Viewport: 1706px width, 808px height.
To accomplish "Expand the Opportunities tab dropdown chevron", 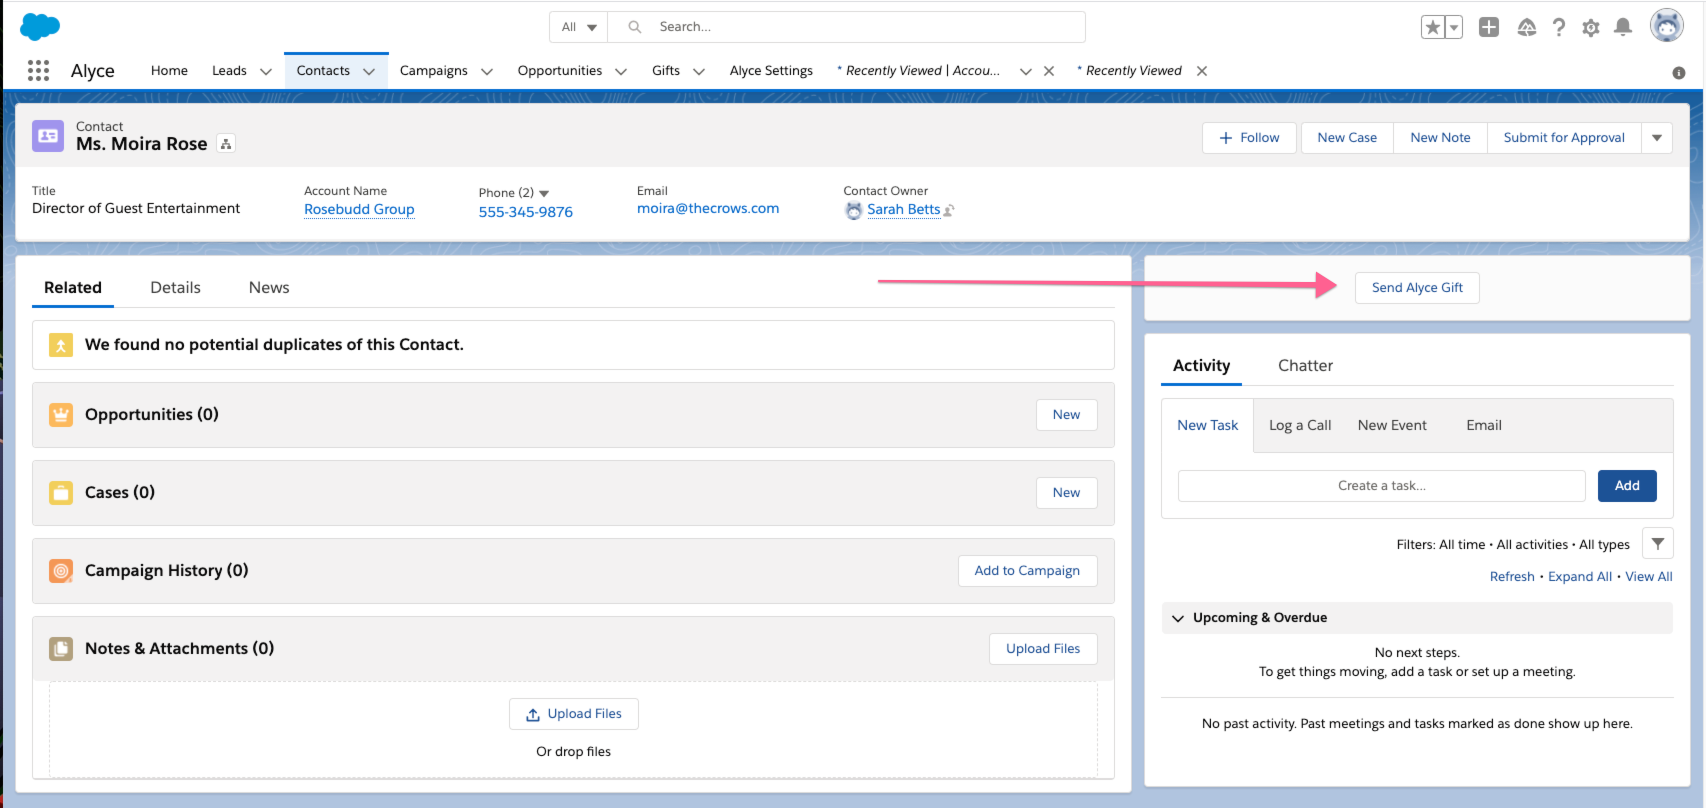I will (621, 71).
